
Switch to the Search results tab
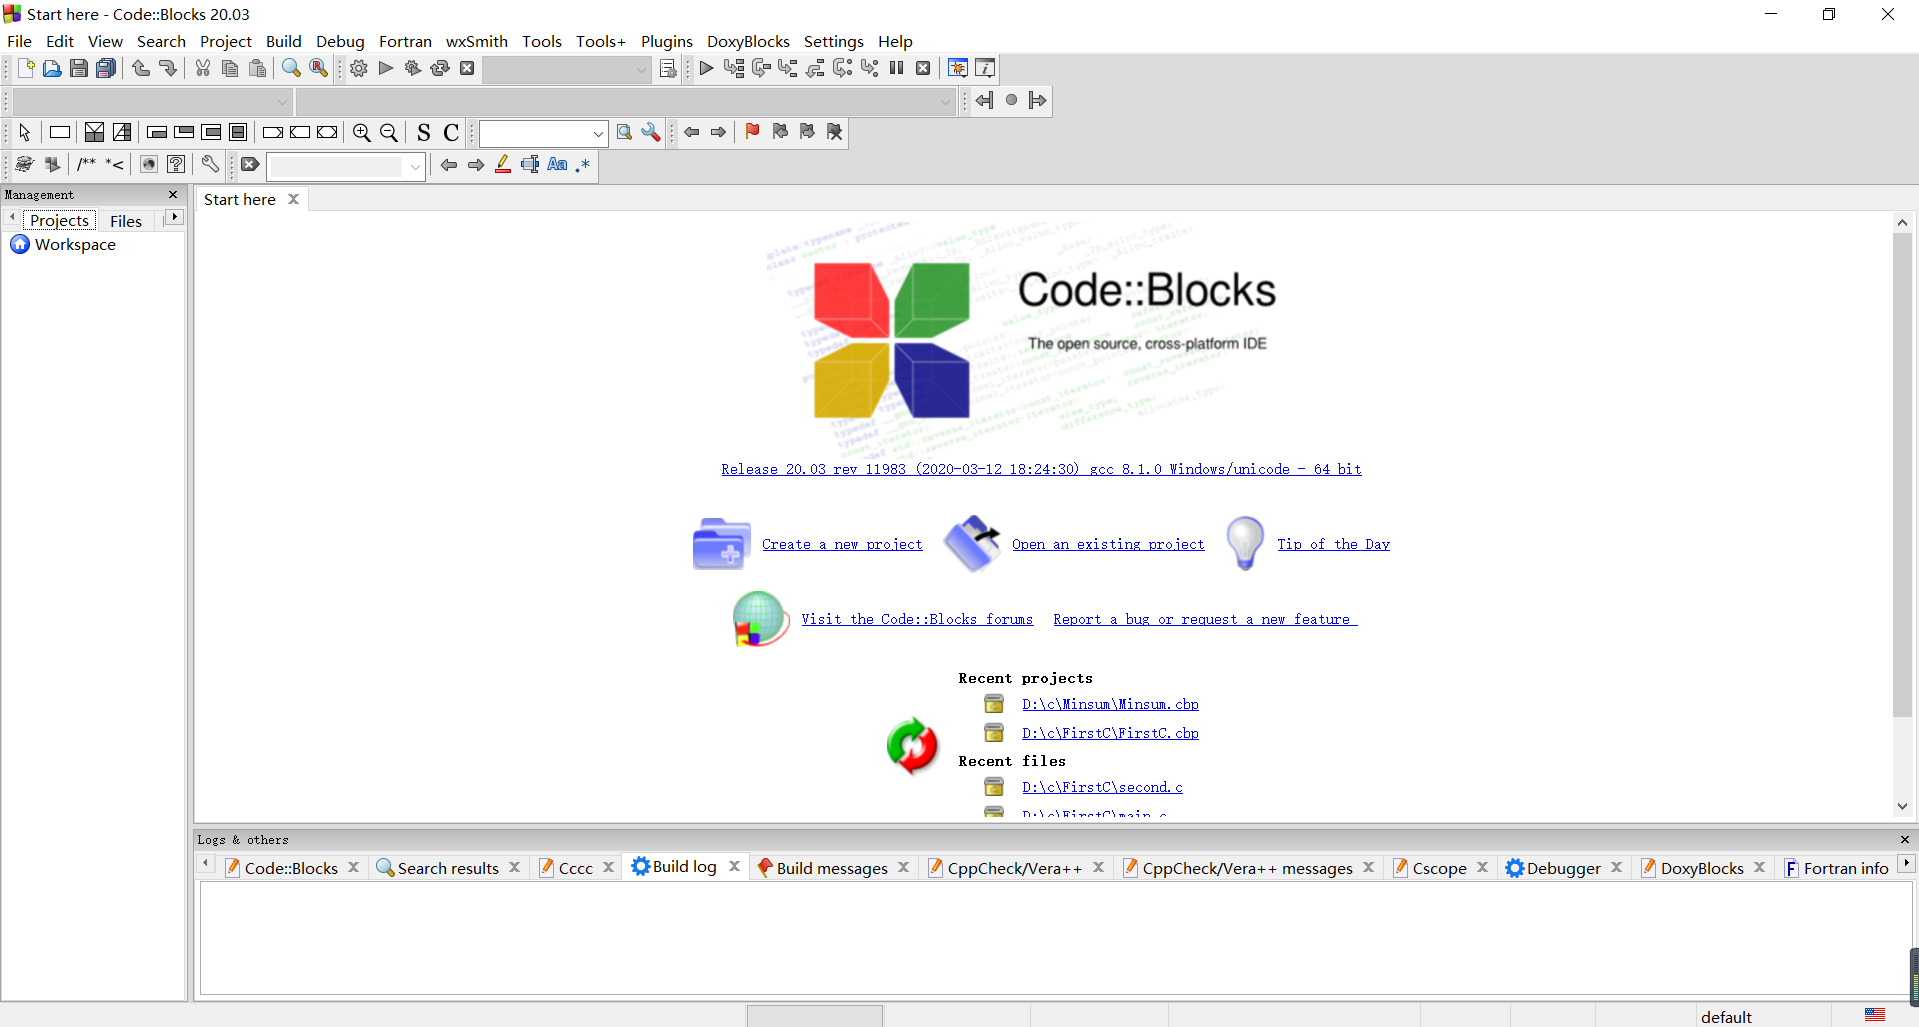(448, 868)
